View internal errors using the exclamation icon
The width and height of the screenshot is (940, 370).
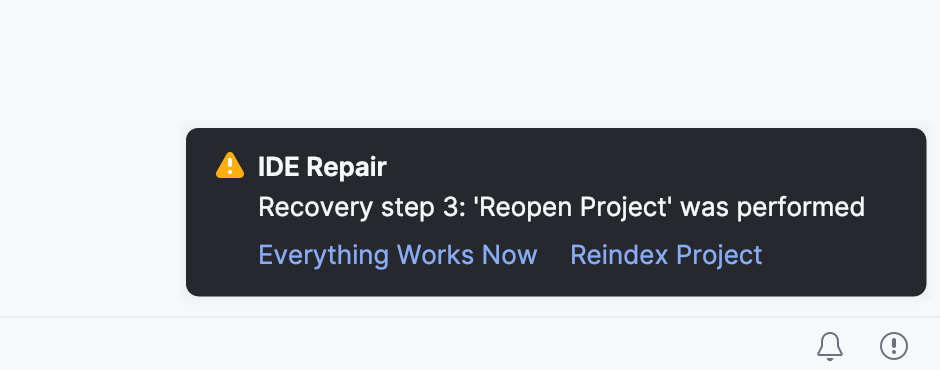click(x=894, y=346)
